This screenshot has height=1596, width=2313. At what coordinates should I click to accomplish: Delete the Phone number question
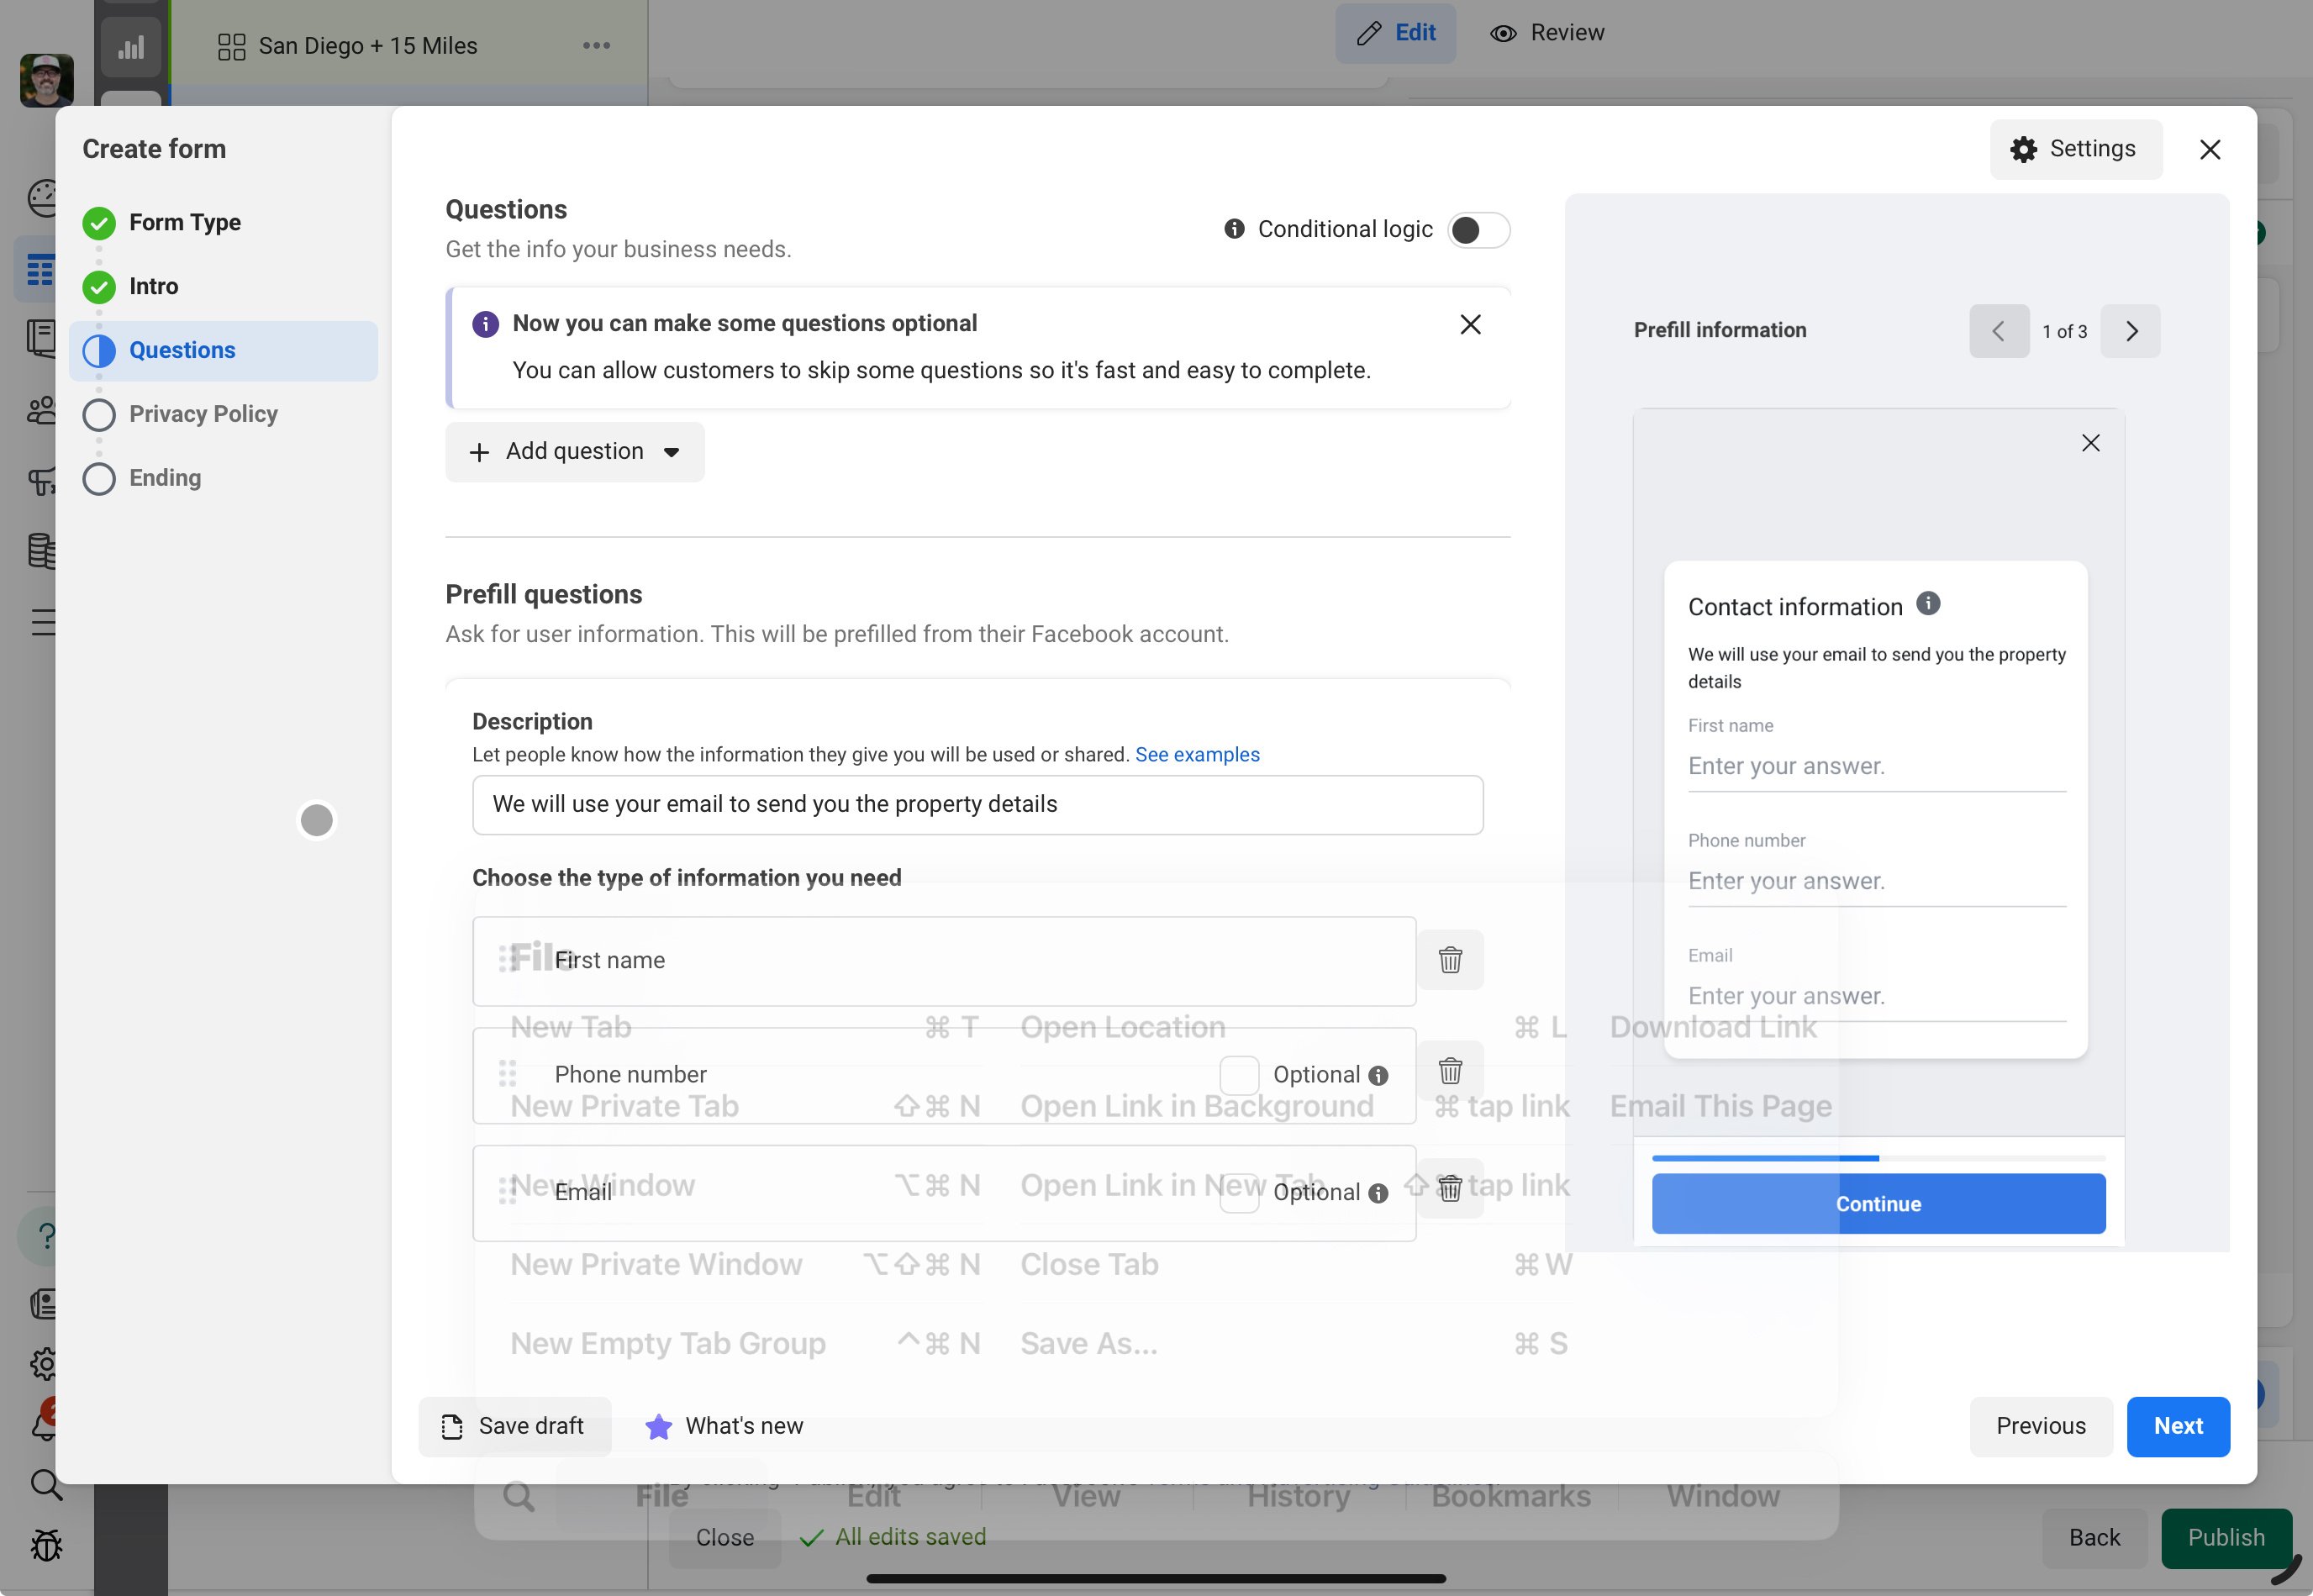click(1449, 1071)
